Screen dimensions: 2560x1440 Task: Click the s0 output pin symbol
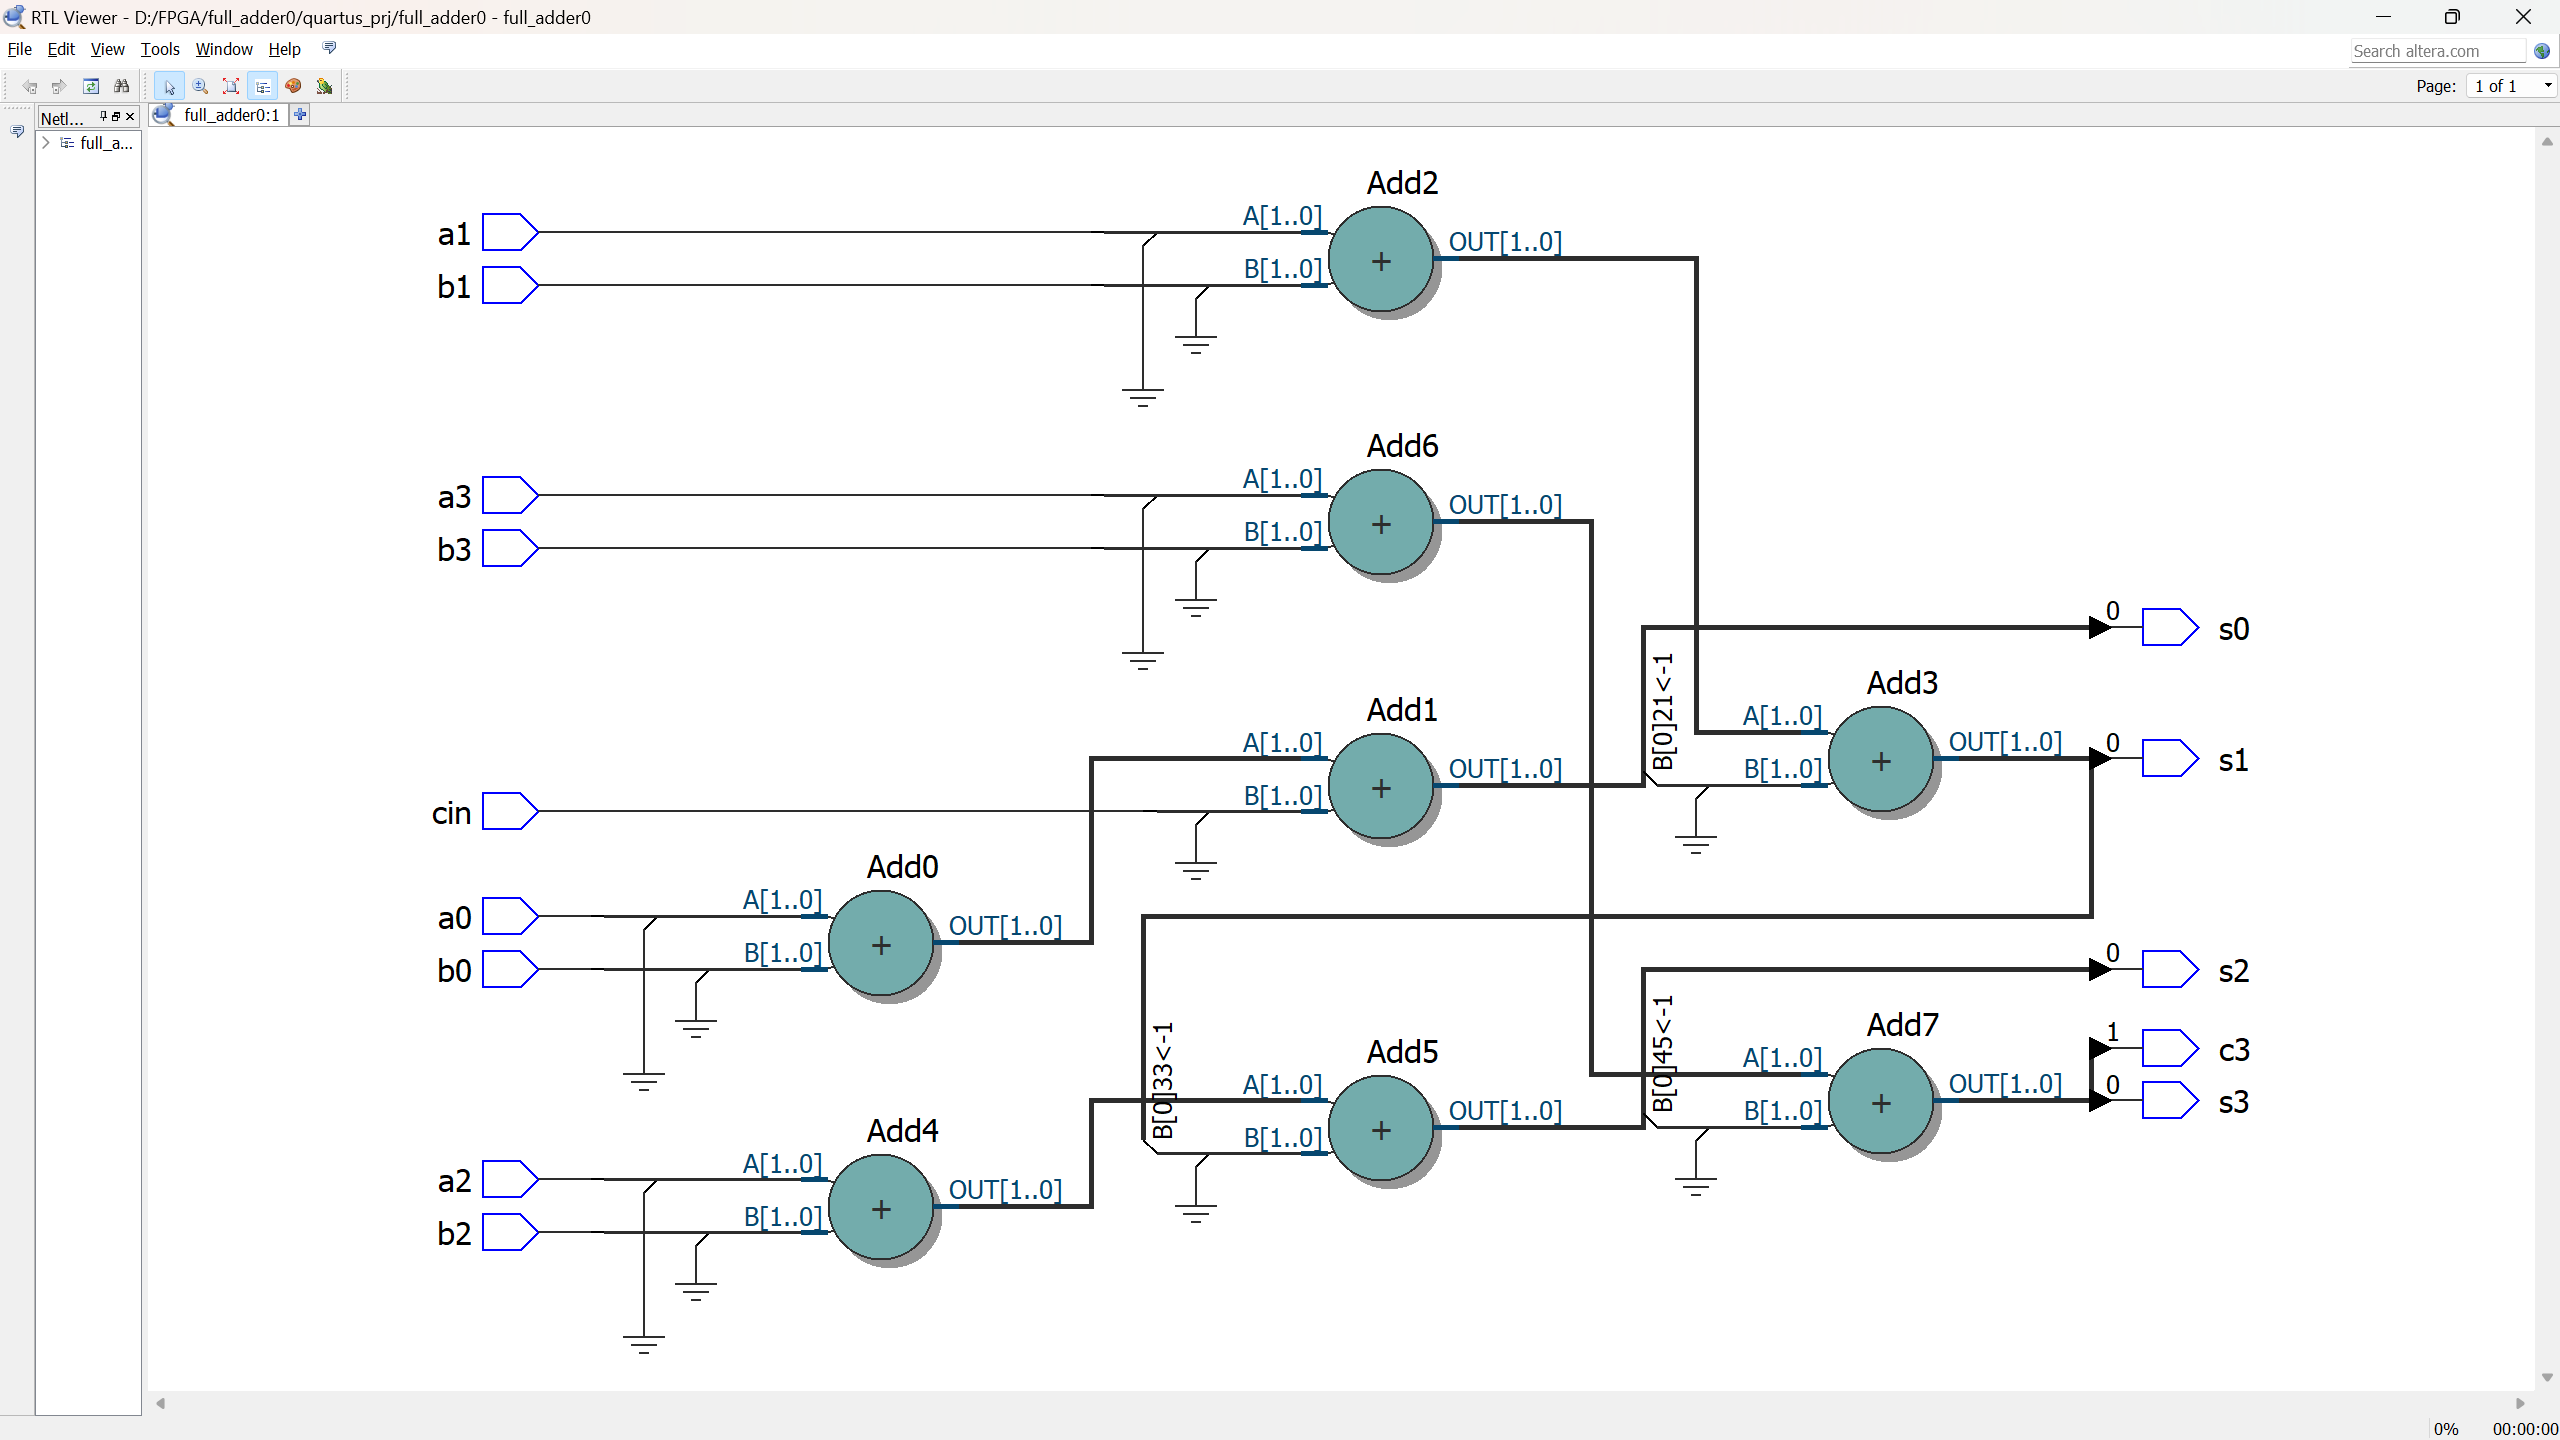click(x=2170, y=627)
